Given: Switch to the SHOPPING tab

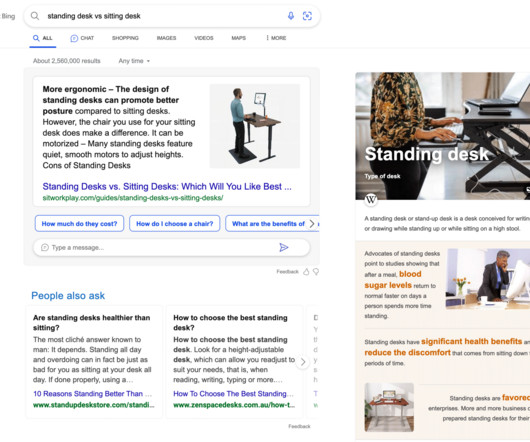Looking at the screenshot, I should (x=125, y=38).
